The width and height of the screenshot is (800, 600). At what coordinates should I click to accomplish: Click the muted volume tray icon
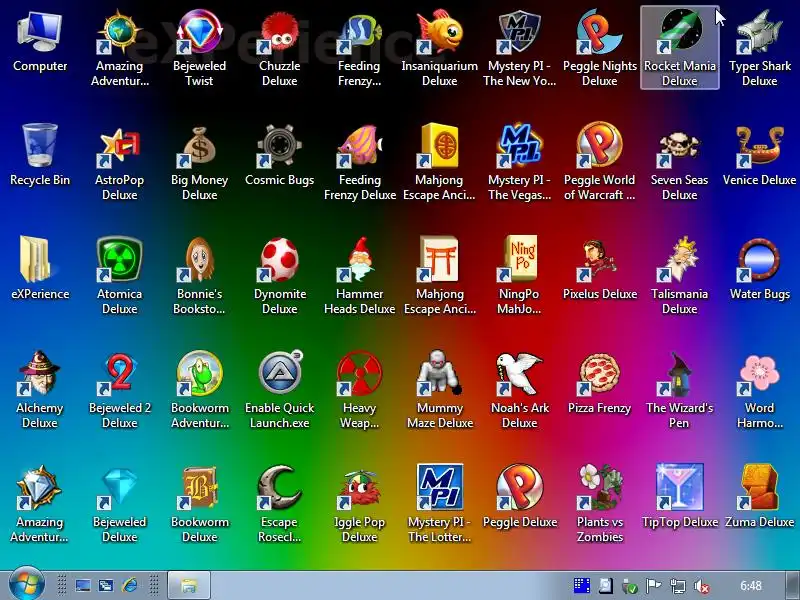tap(703, 586)
